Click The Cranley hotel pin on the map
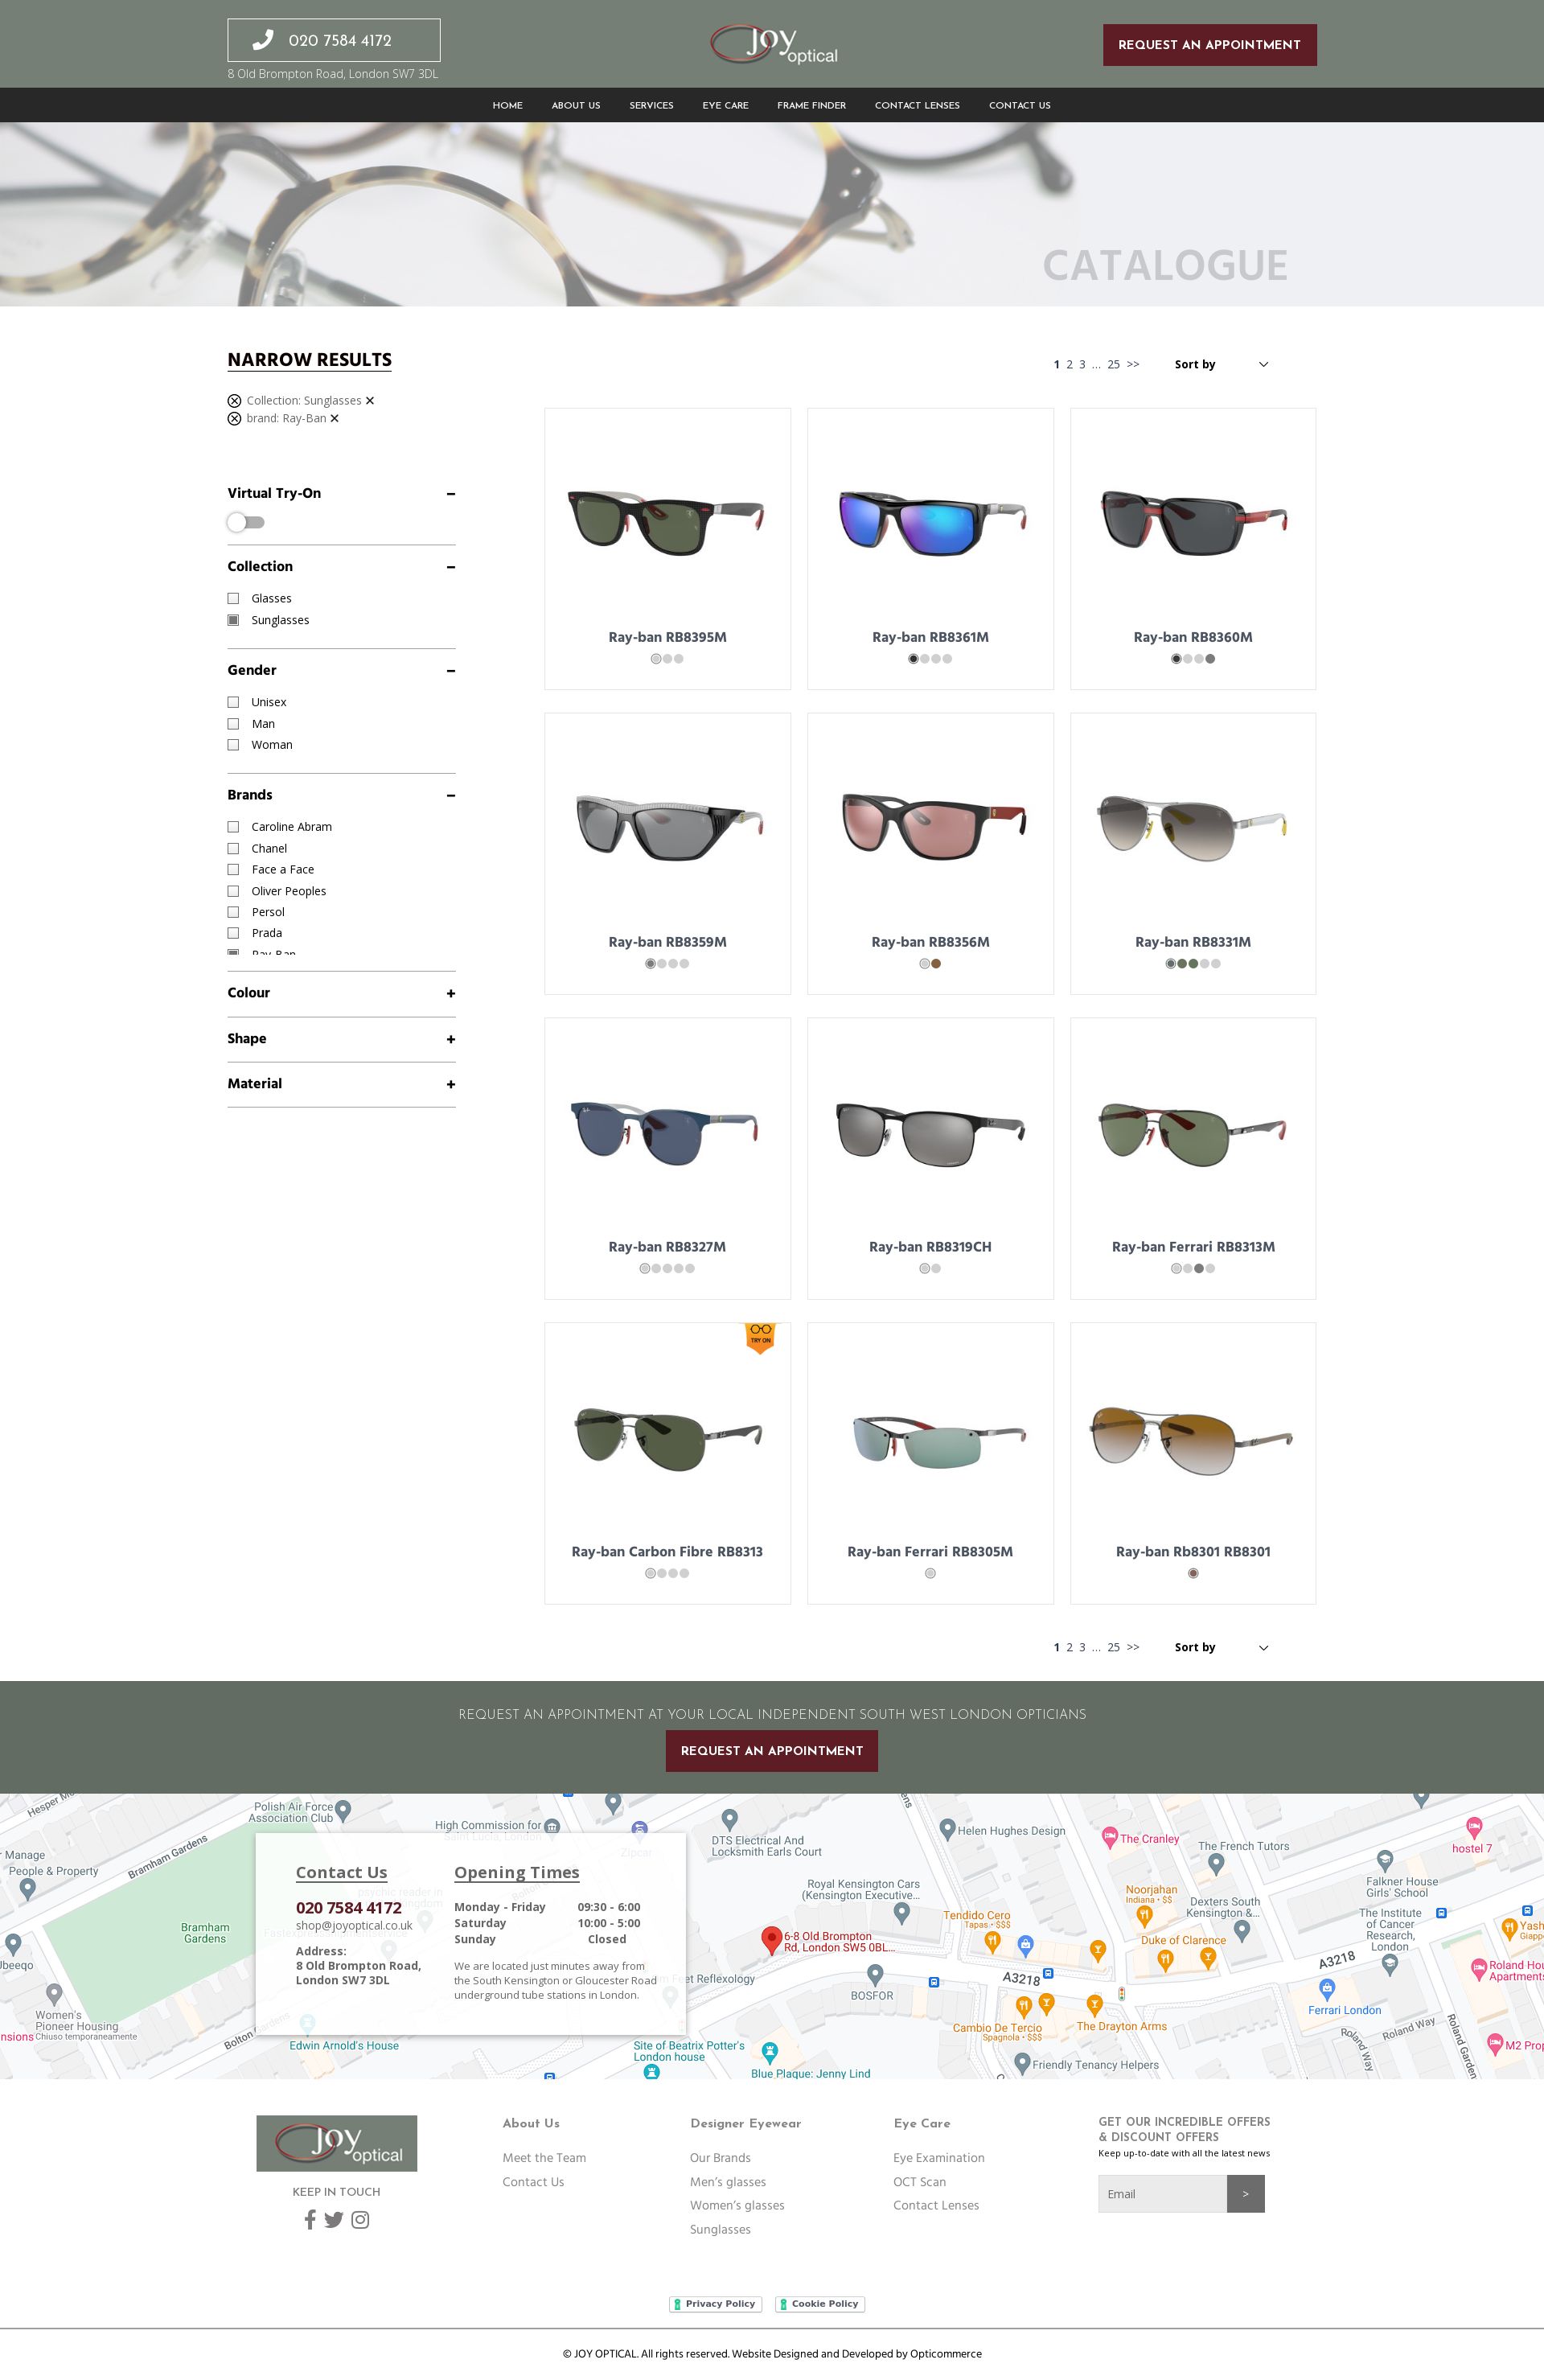 coord(1109,1836)
